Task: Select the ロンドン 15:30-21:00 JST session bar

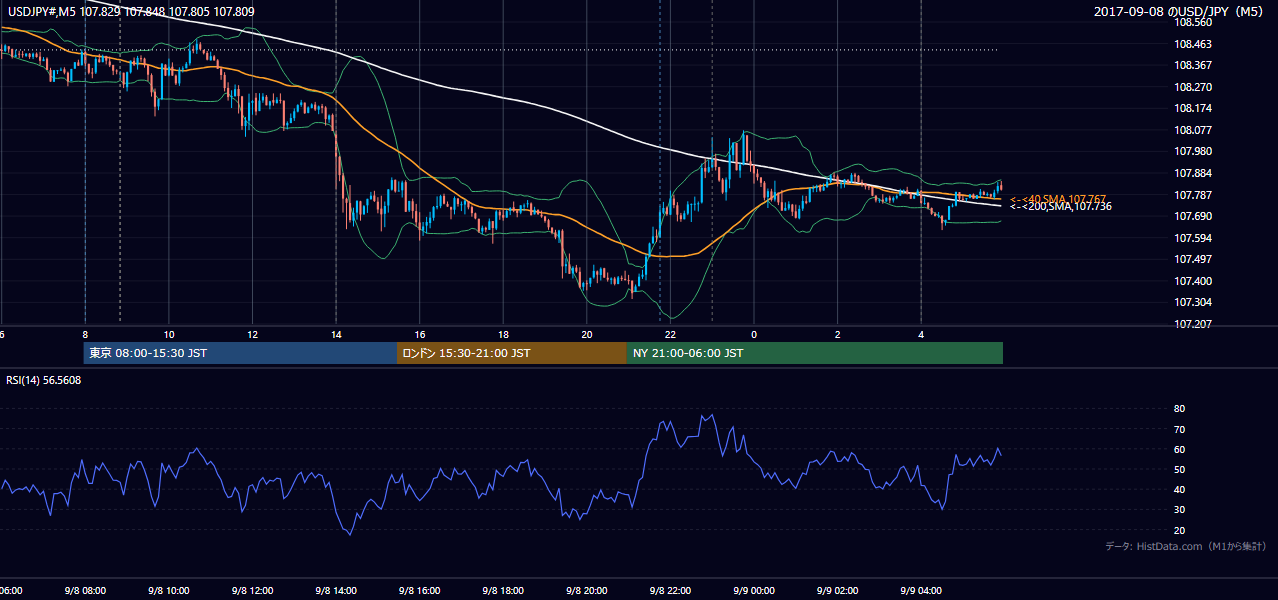Action: tap(512, 353)
